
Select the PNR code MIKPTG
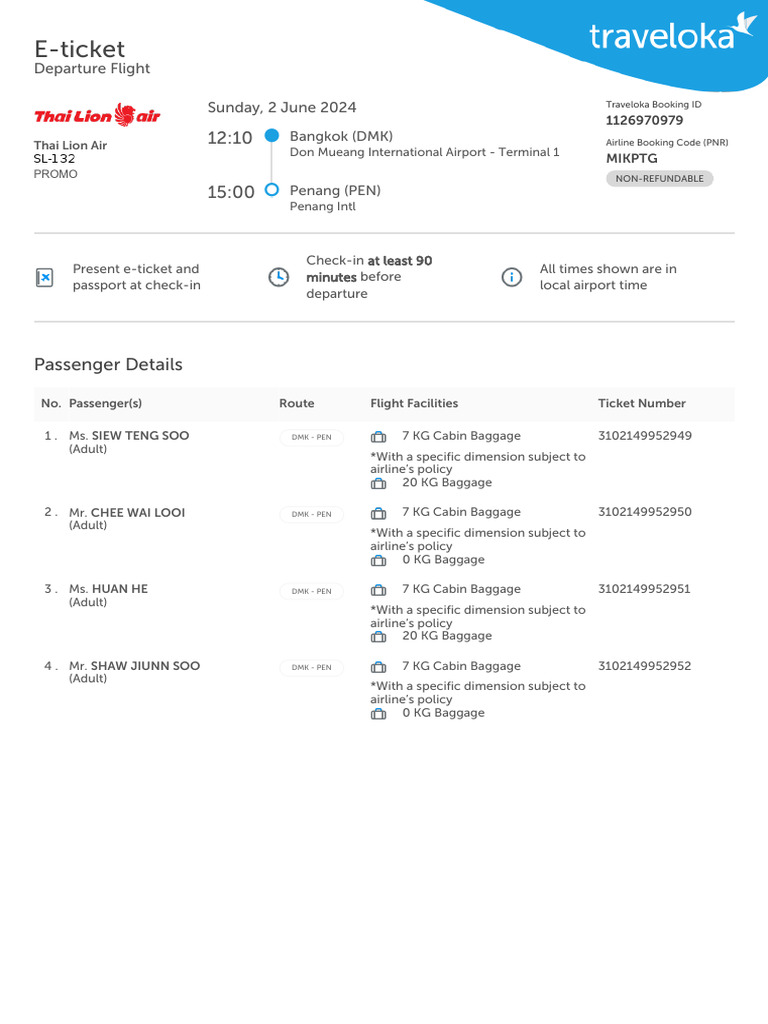[x=631, y=158]
